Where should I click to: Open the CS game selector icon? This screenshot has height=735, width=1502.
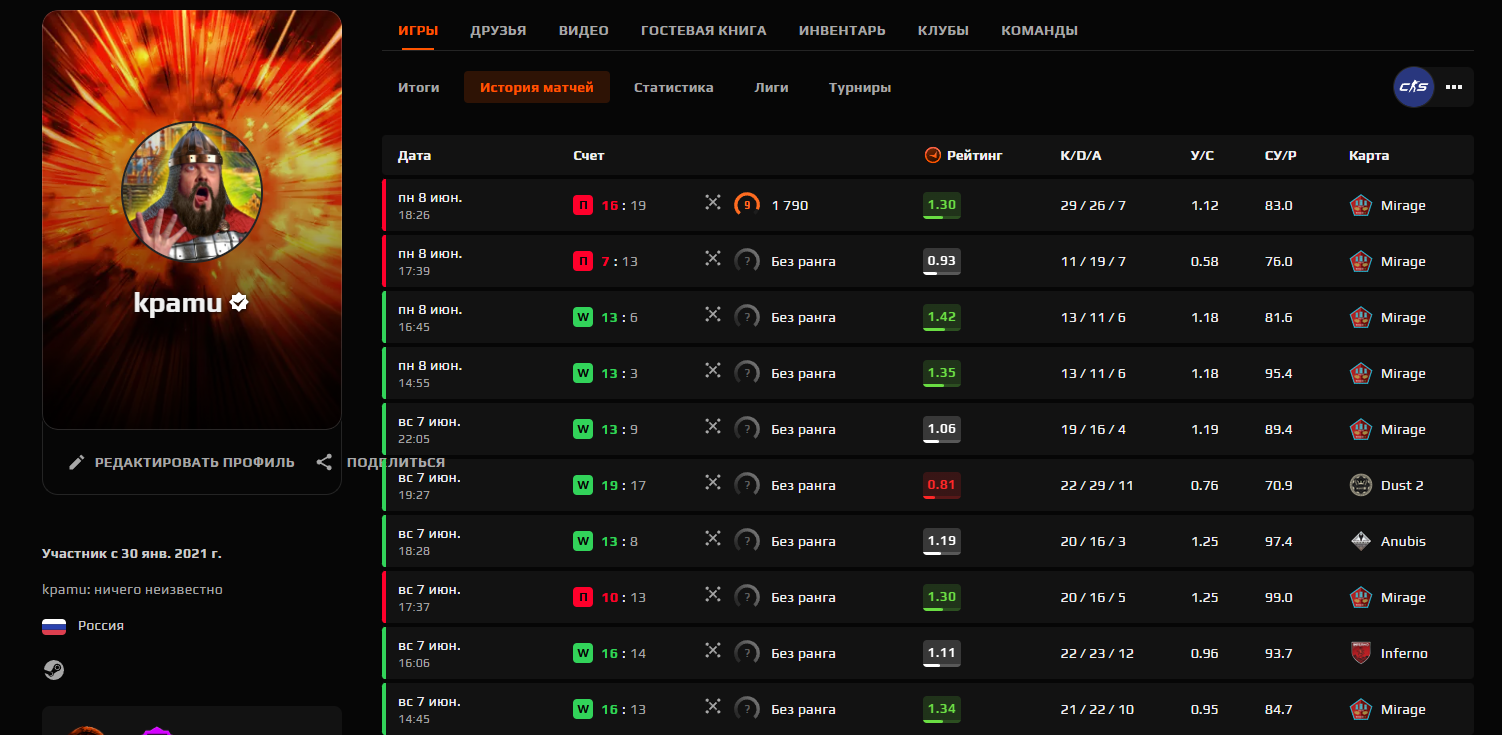click(1414, 87)
